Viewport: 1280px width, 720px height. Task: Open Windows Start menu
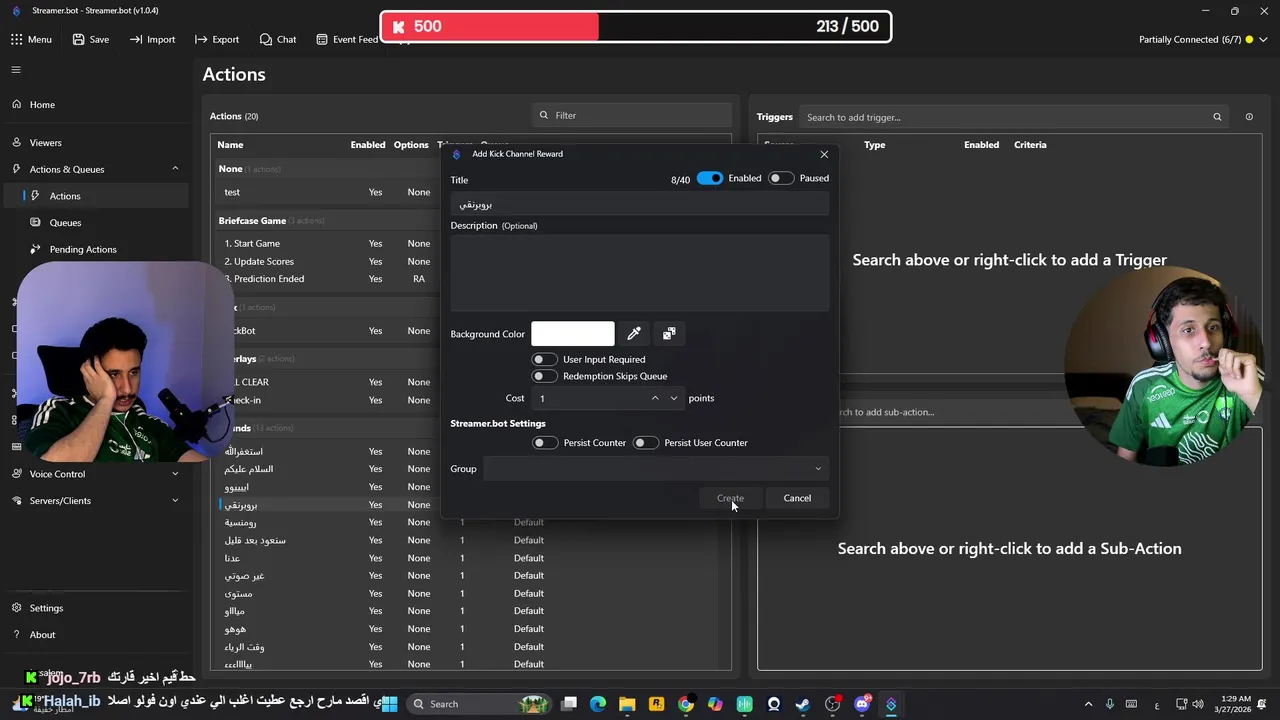pos(390,704)
